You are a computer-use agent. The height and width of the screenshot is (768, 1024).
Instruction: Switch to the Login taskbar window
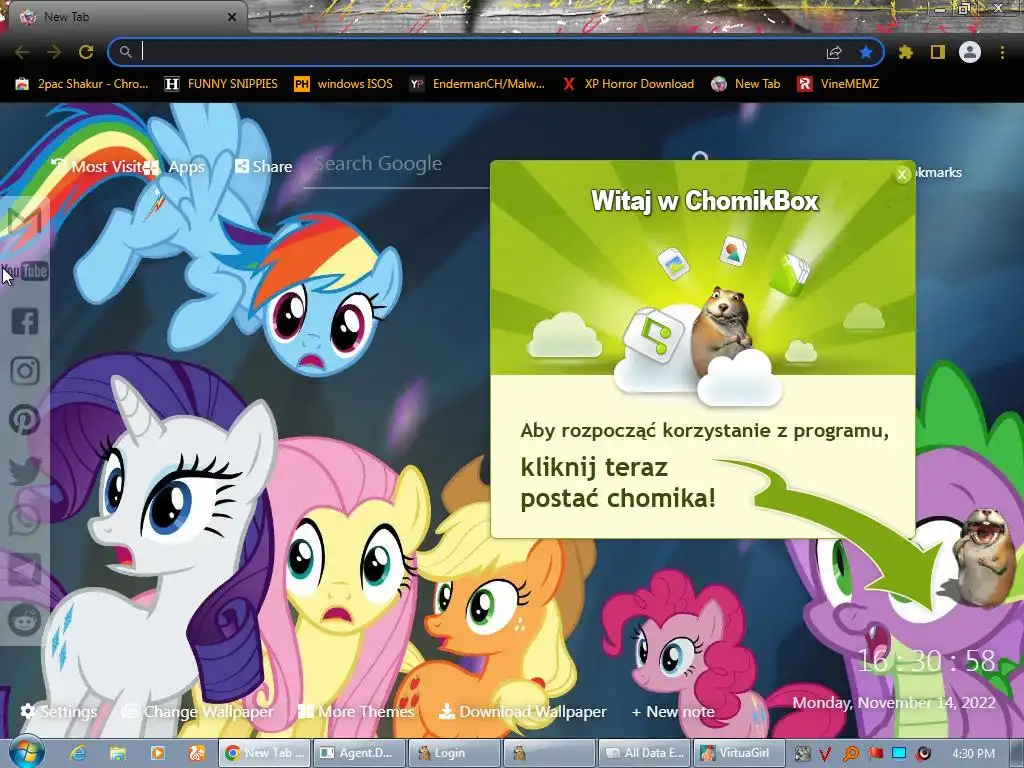pos(454,753)
